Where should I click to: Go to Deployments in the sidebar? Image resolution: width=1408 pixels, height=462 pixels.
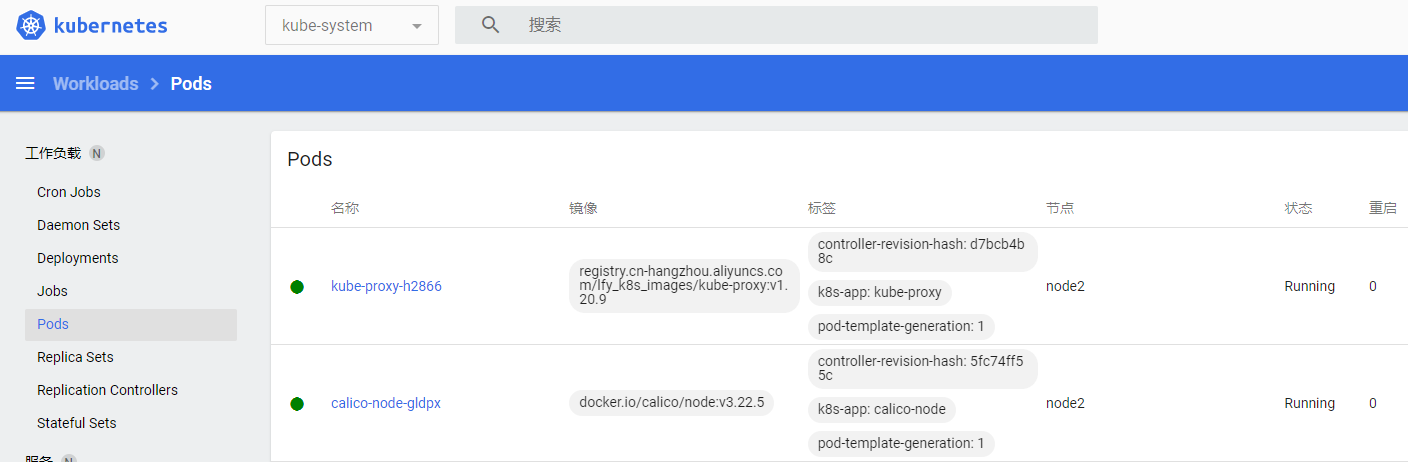coord(78,258)
